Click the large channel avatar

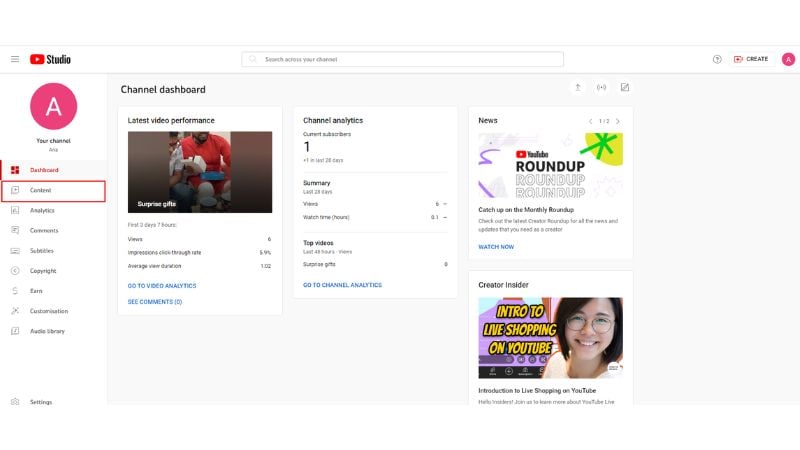54,106
